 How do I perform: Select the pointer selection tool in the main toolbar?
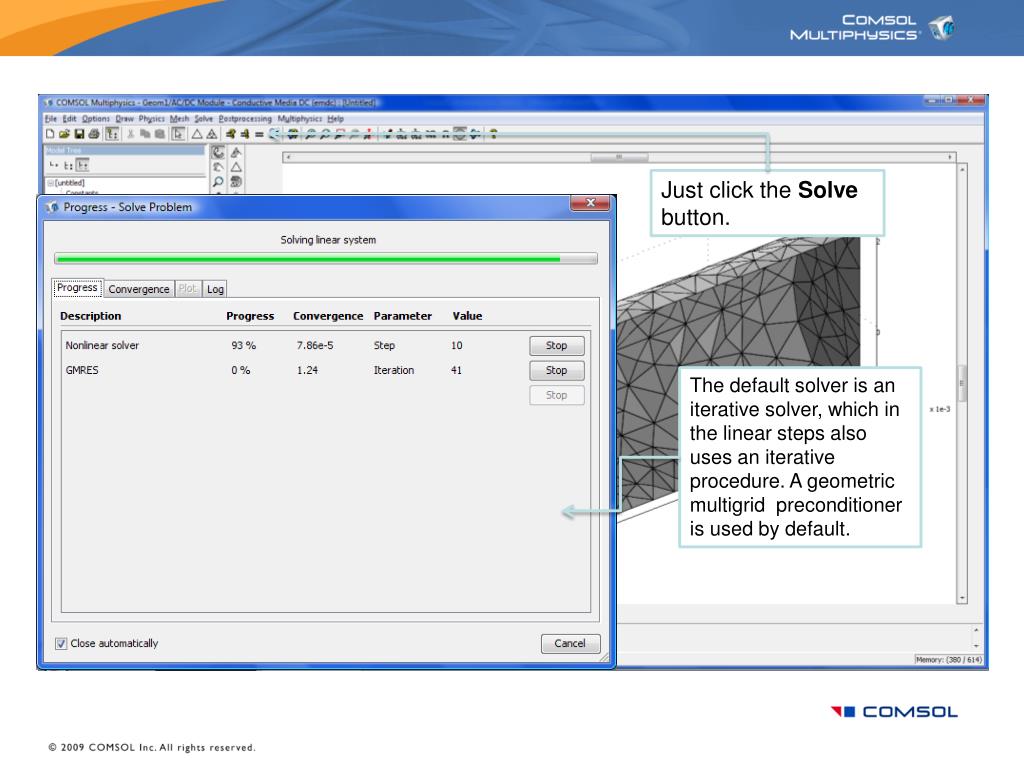point(178,135)
